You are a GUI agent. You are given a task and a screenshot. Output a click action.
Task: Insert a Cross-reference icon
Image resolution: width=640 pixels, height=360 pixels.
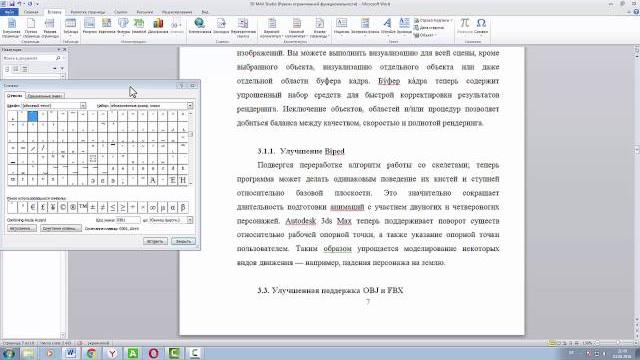click(x=243, y=27)
